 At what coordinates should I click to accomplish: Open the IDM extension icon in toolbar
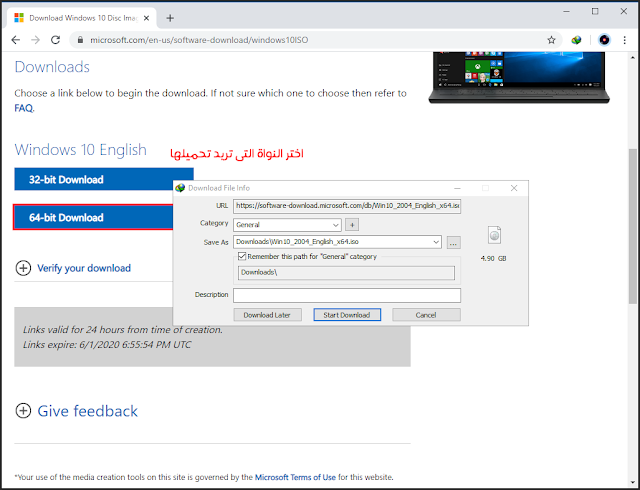click(576, 40)
